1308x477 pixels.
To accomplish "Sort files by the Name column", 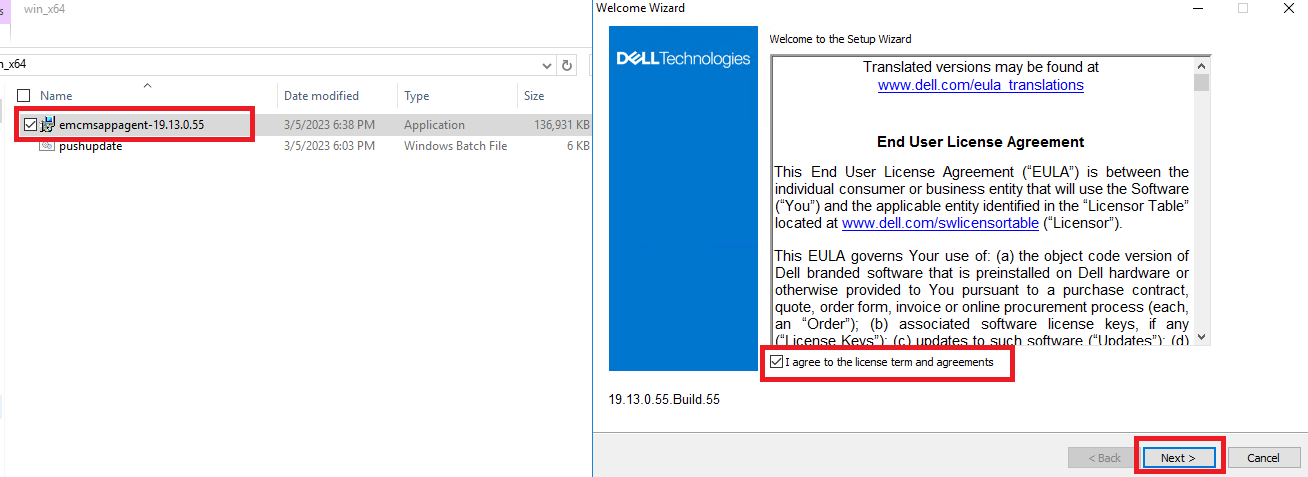I will (56, 96).
